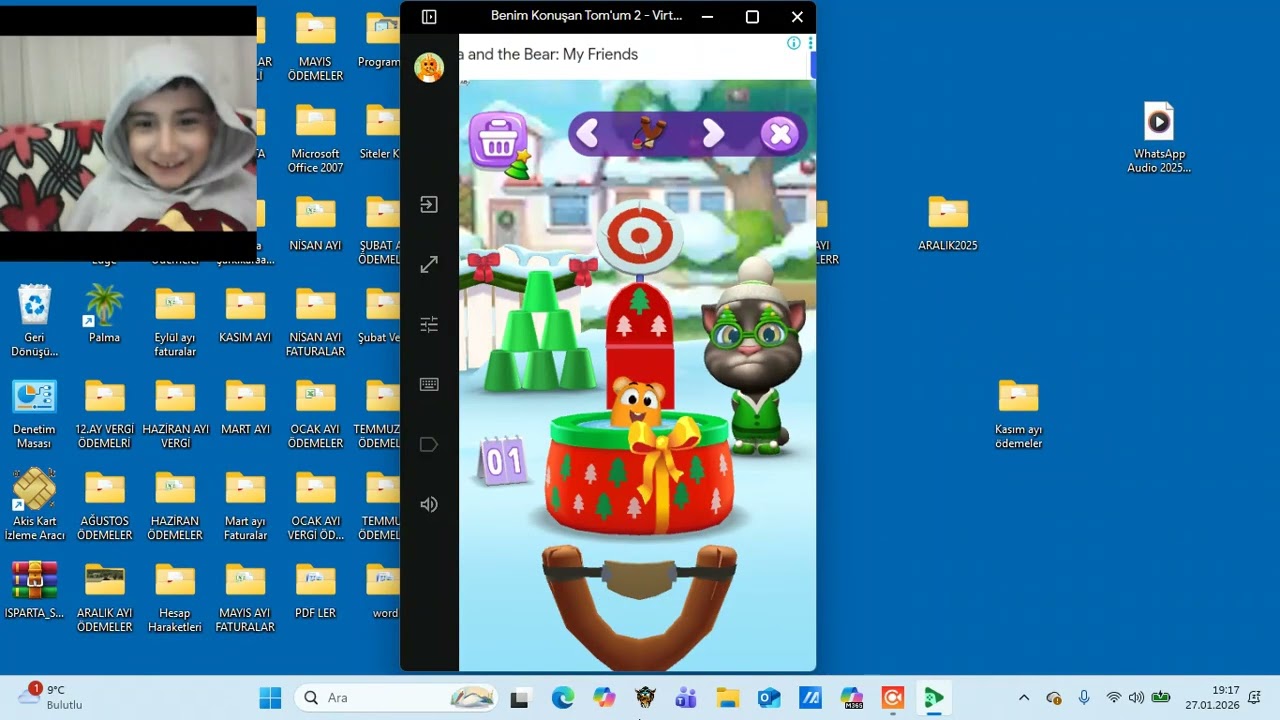Viewport: 1280px width, 720px height.
Task: Toggle fullscreen with the diagonal arrows icon
Action: coord(429,265)
